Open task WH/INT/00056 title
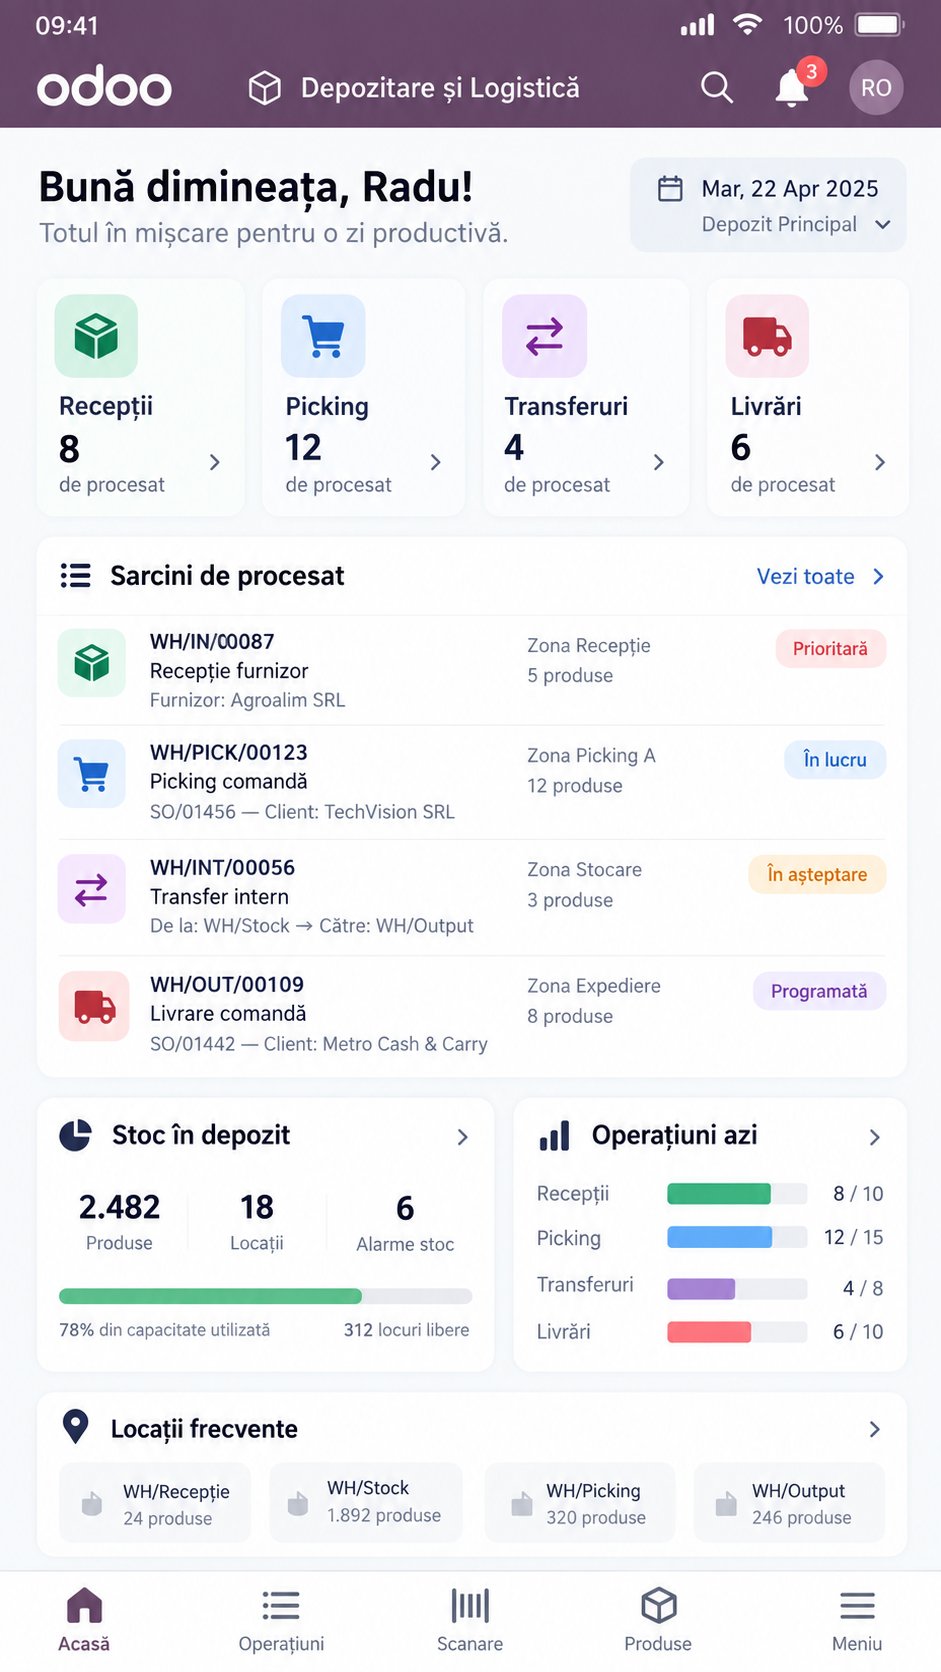The height and width of the screenshot is (1672, 941). click(x=223, y=868)
